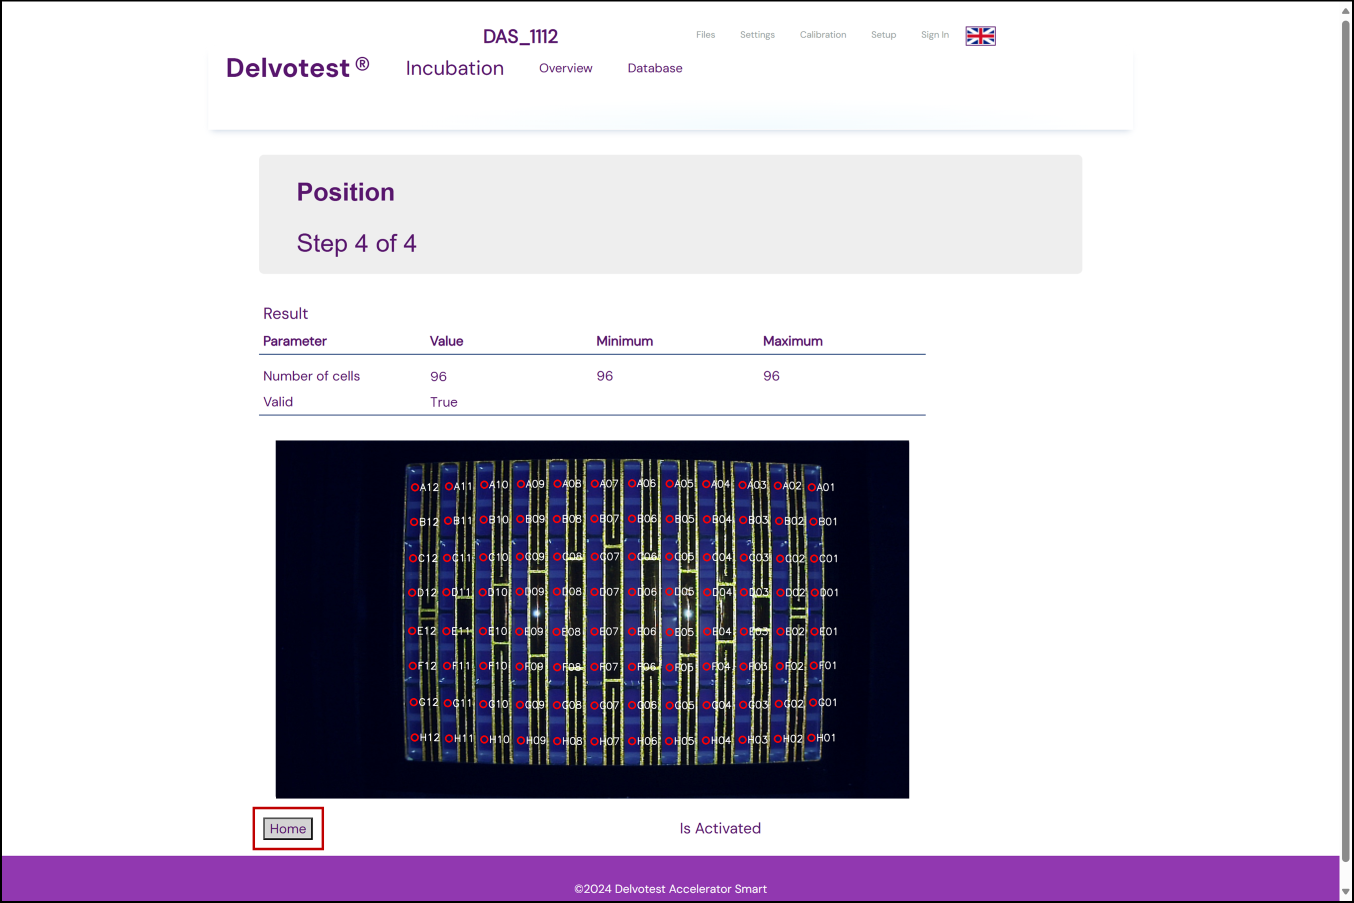Switch to the Overview tab
This screenshot has height=903, width=1354.
(x=565, y=68)
